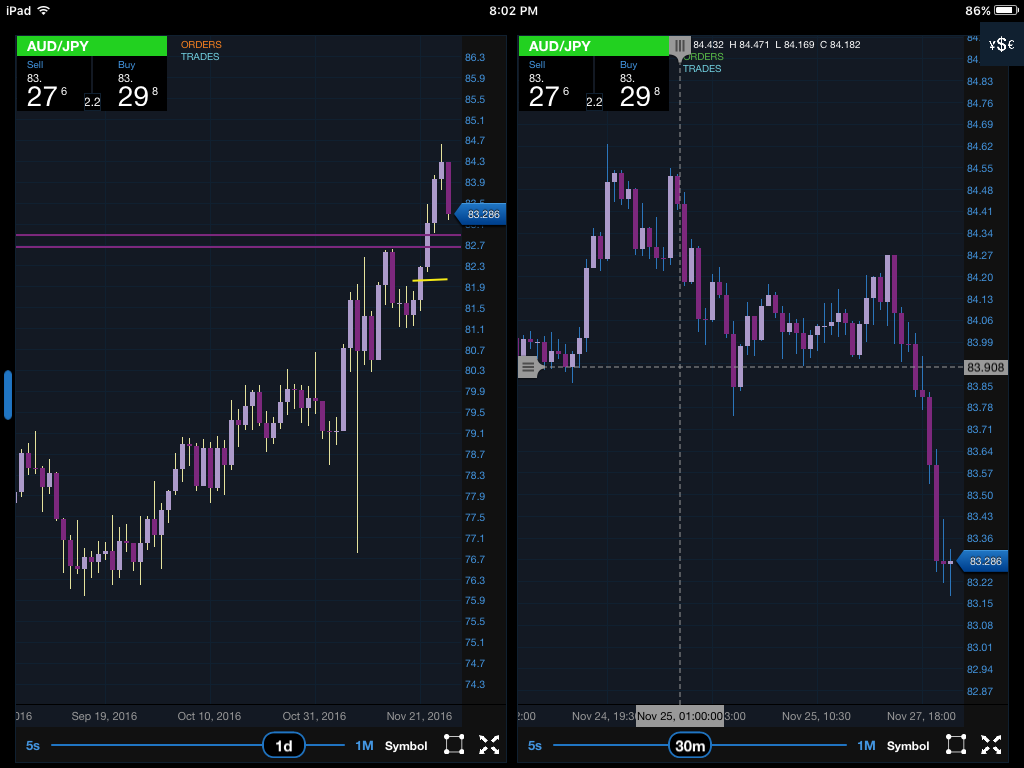Set left chart timeframe to 5s
The image size is (1024, 768).
33,745
